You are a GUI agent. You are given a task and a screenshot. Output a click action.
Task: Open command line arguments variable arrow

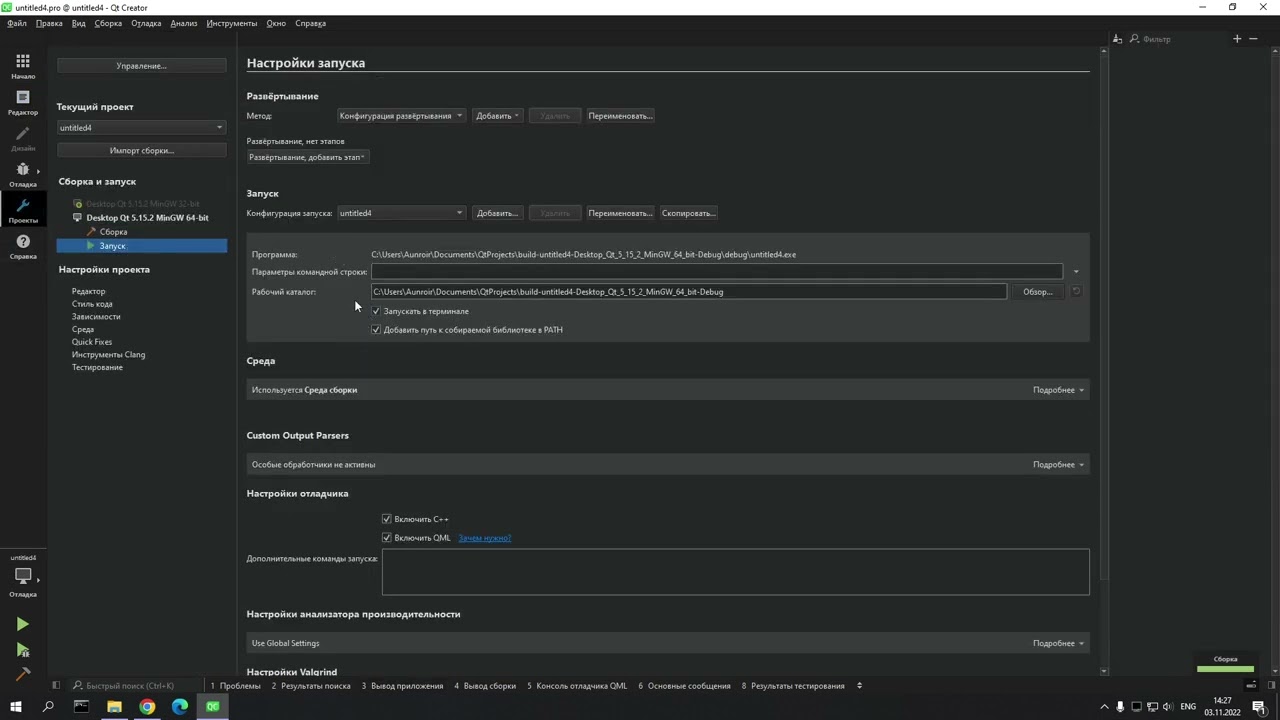1076,272
